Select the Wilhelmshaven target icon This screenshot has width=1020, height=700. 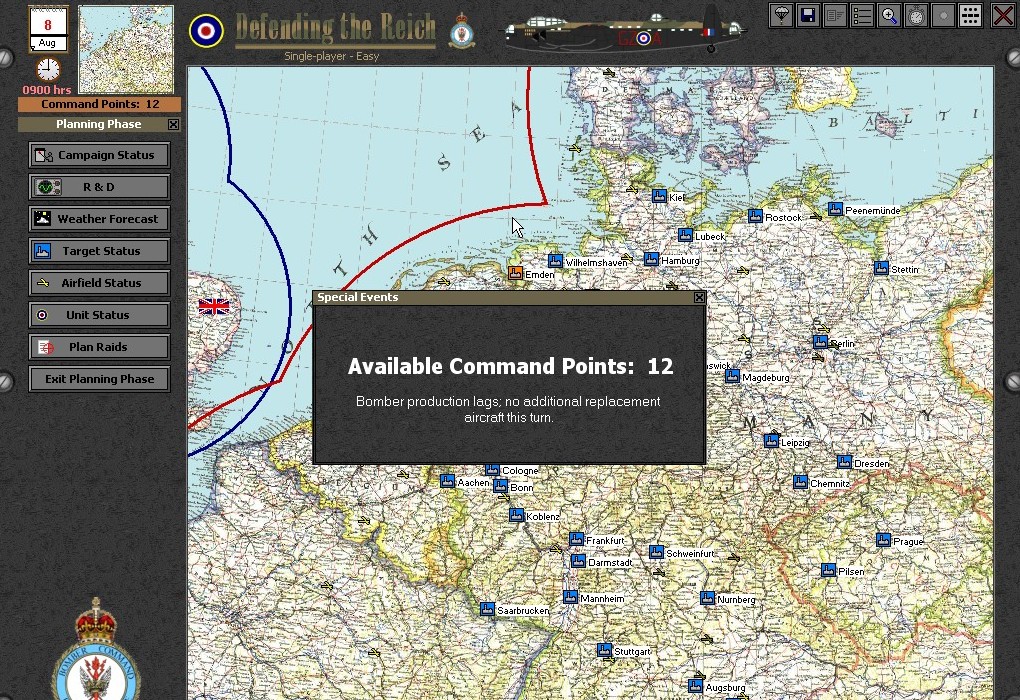tap(555, 261)
